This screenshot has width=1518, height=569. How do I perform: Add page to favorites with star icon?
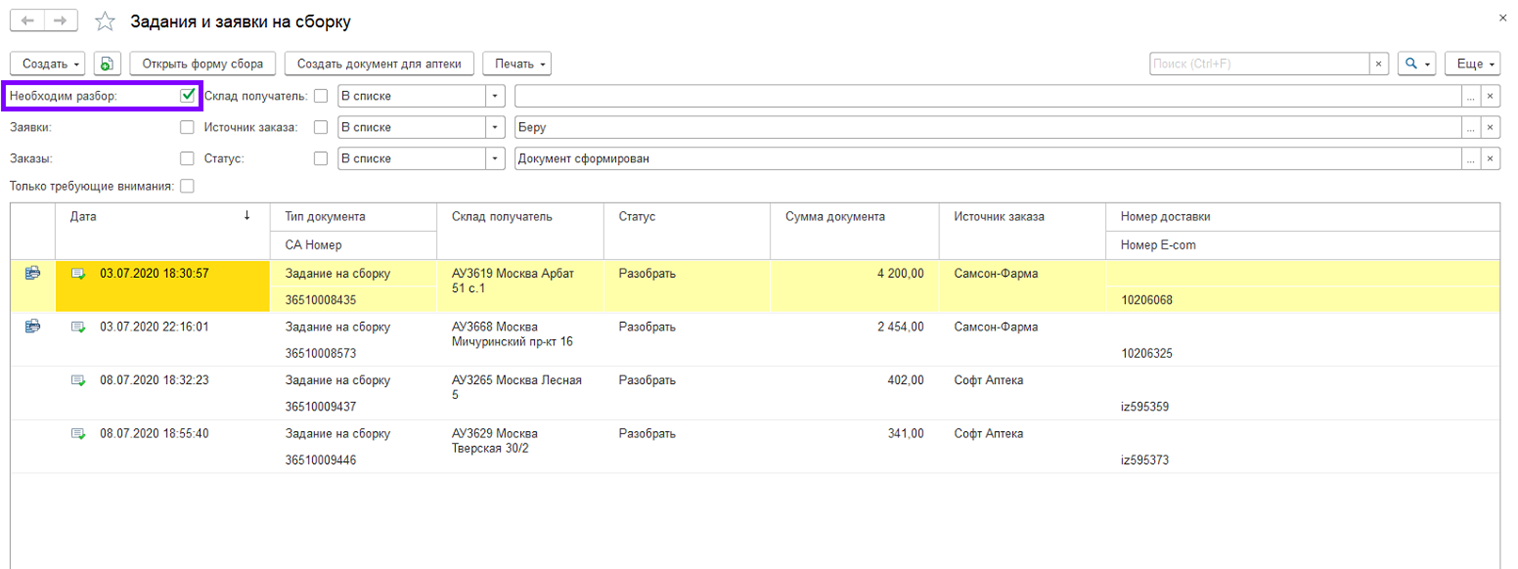coord(105,22)
